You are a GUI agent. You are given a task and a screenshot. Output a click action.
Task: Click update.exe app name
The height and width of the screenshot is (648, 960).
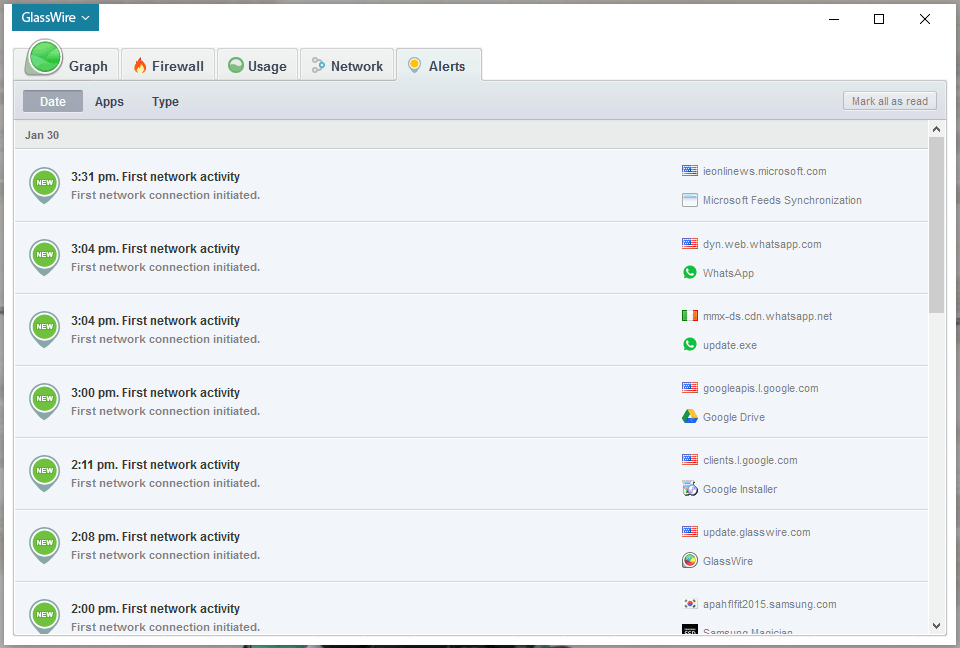pos(730,345)
